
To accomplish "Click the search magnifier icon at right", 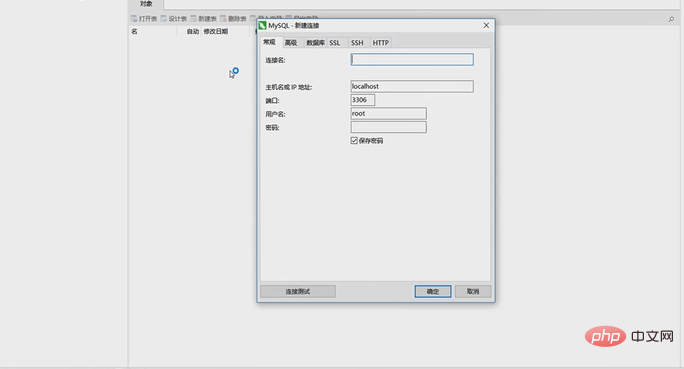I will [671, 19].
